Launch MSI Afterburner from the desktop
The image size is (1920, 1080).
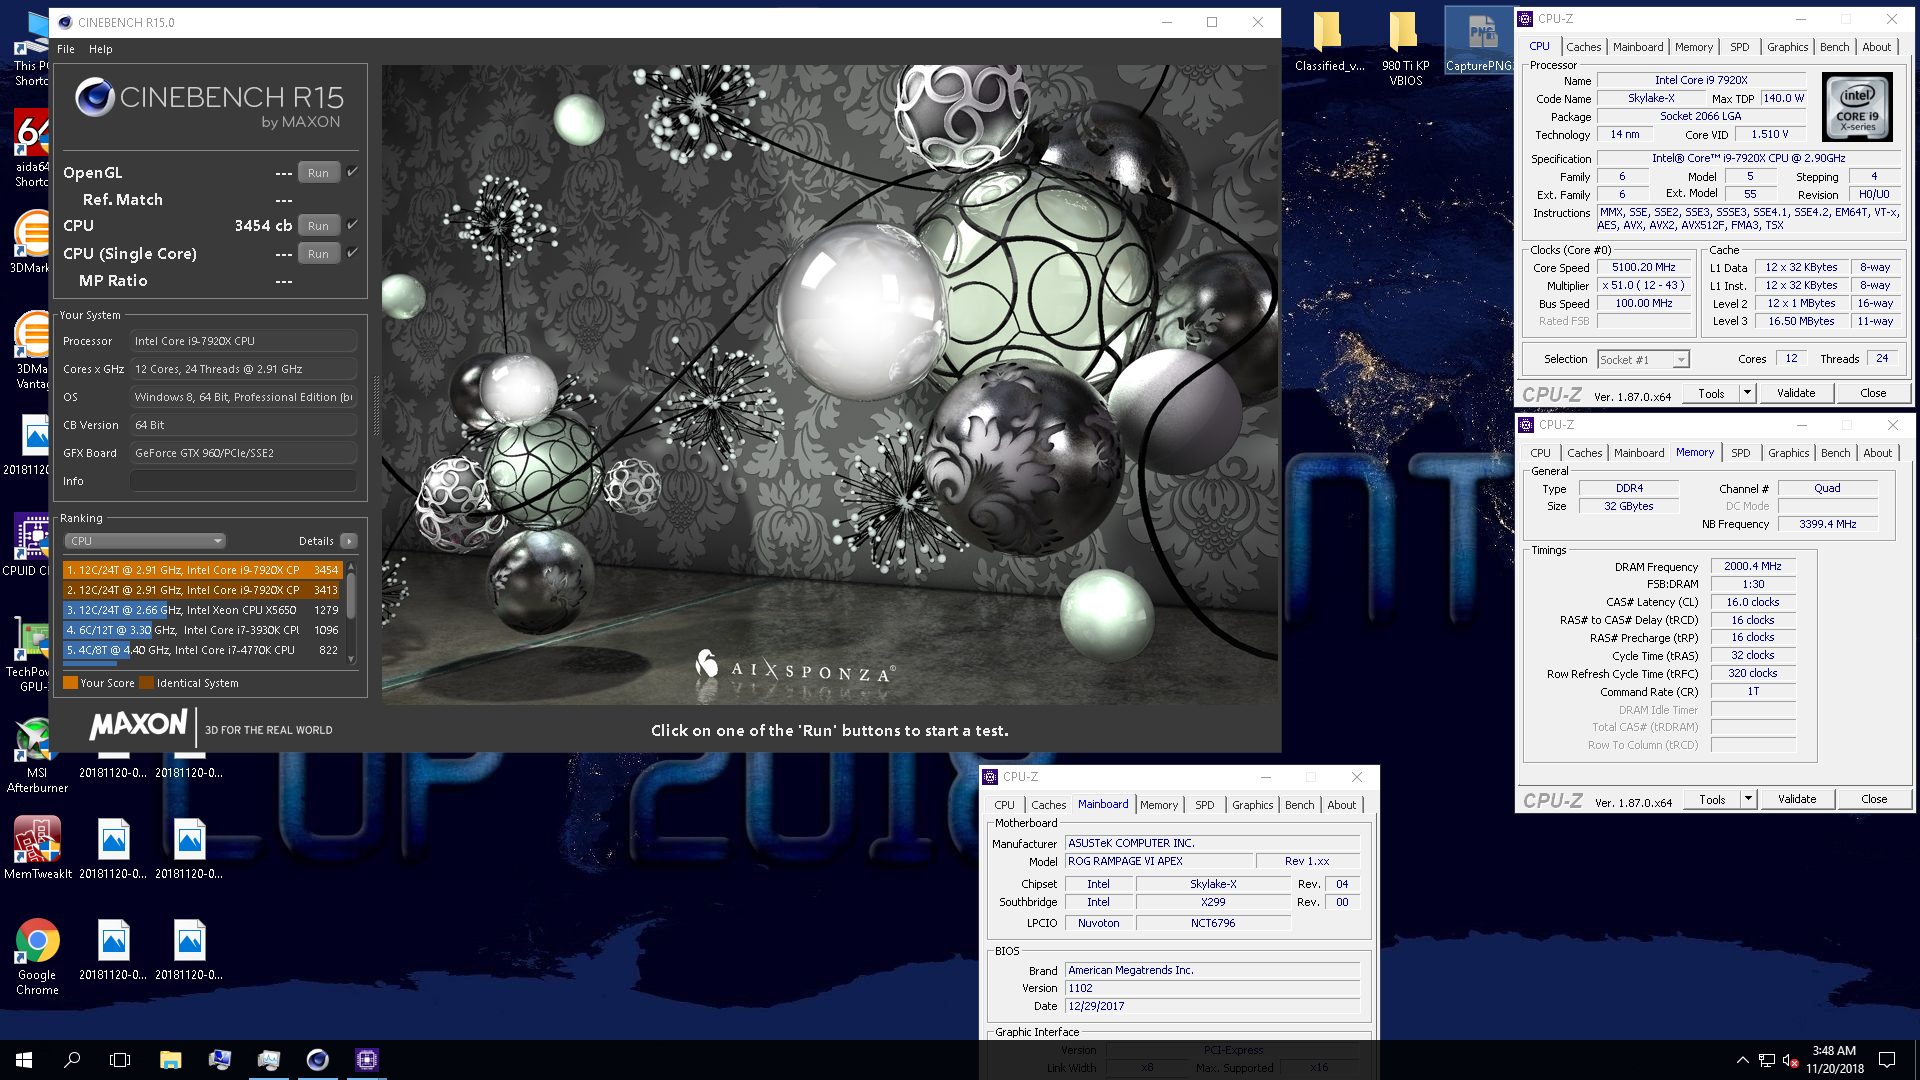tap(37, 756)
